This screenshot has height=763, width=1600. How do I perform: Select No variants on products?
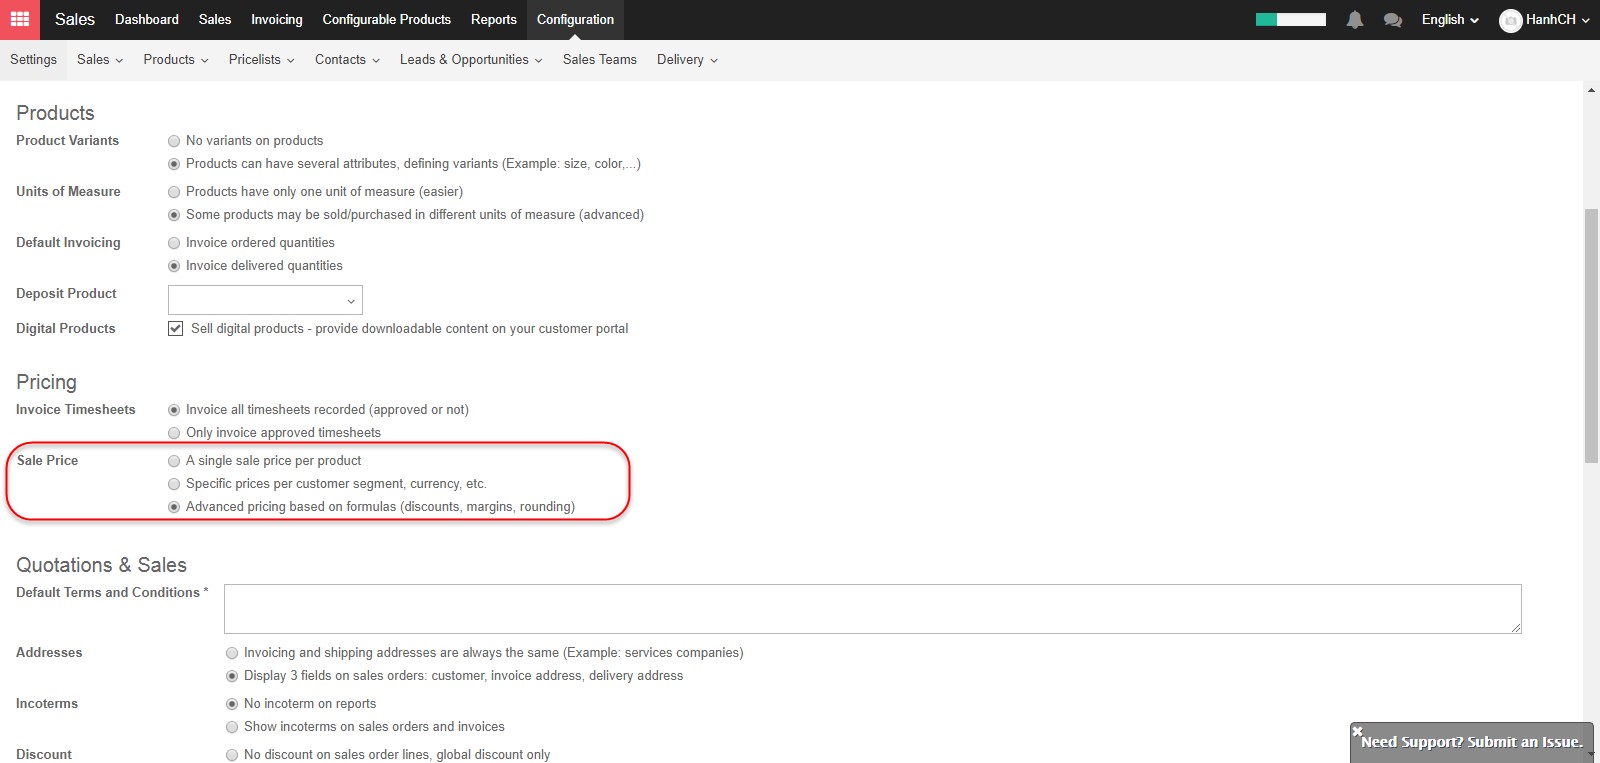coord(174,141)
